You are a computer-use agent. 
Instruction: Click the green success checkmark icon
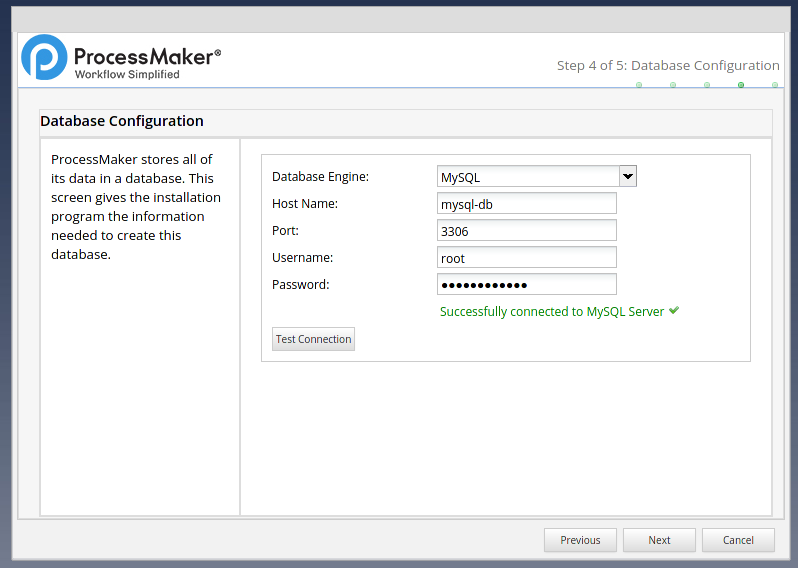674,310
